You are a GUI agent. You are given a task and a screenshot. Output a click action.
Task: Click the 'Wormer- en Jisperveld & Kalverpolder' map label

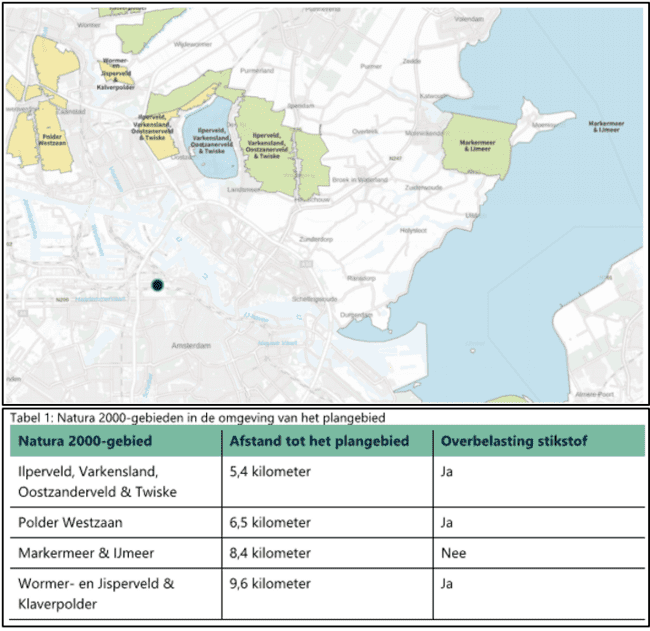(116, 74)
